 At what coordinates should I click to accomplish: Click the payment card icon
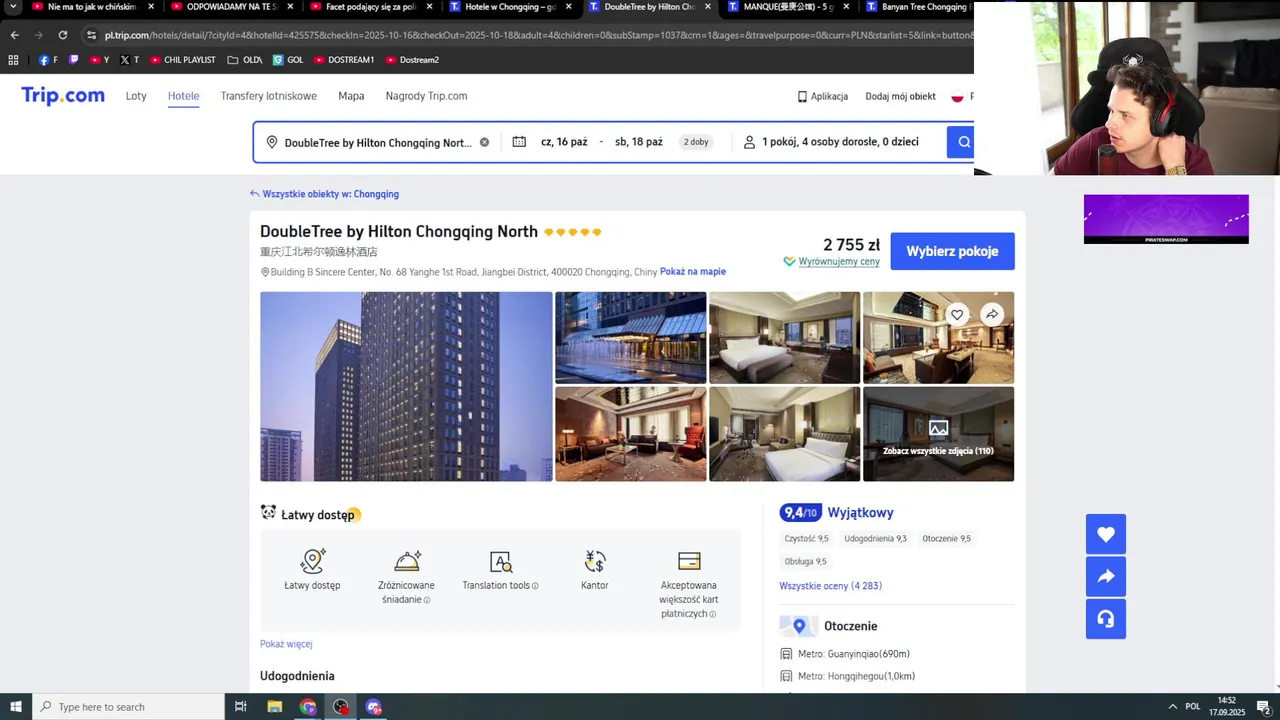(x=689, y=561)
